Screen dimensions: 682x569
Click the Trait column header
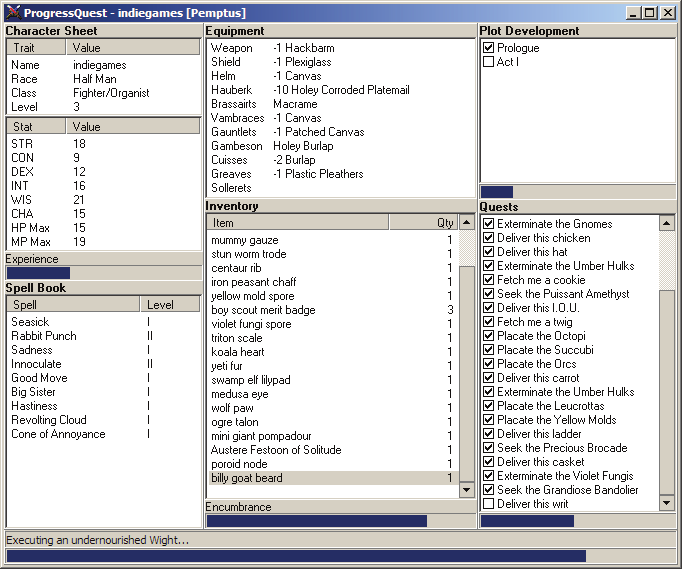click(x=36, y=47)
